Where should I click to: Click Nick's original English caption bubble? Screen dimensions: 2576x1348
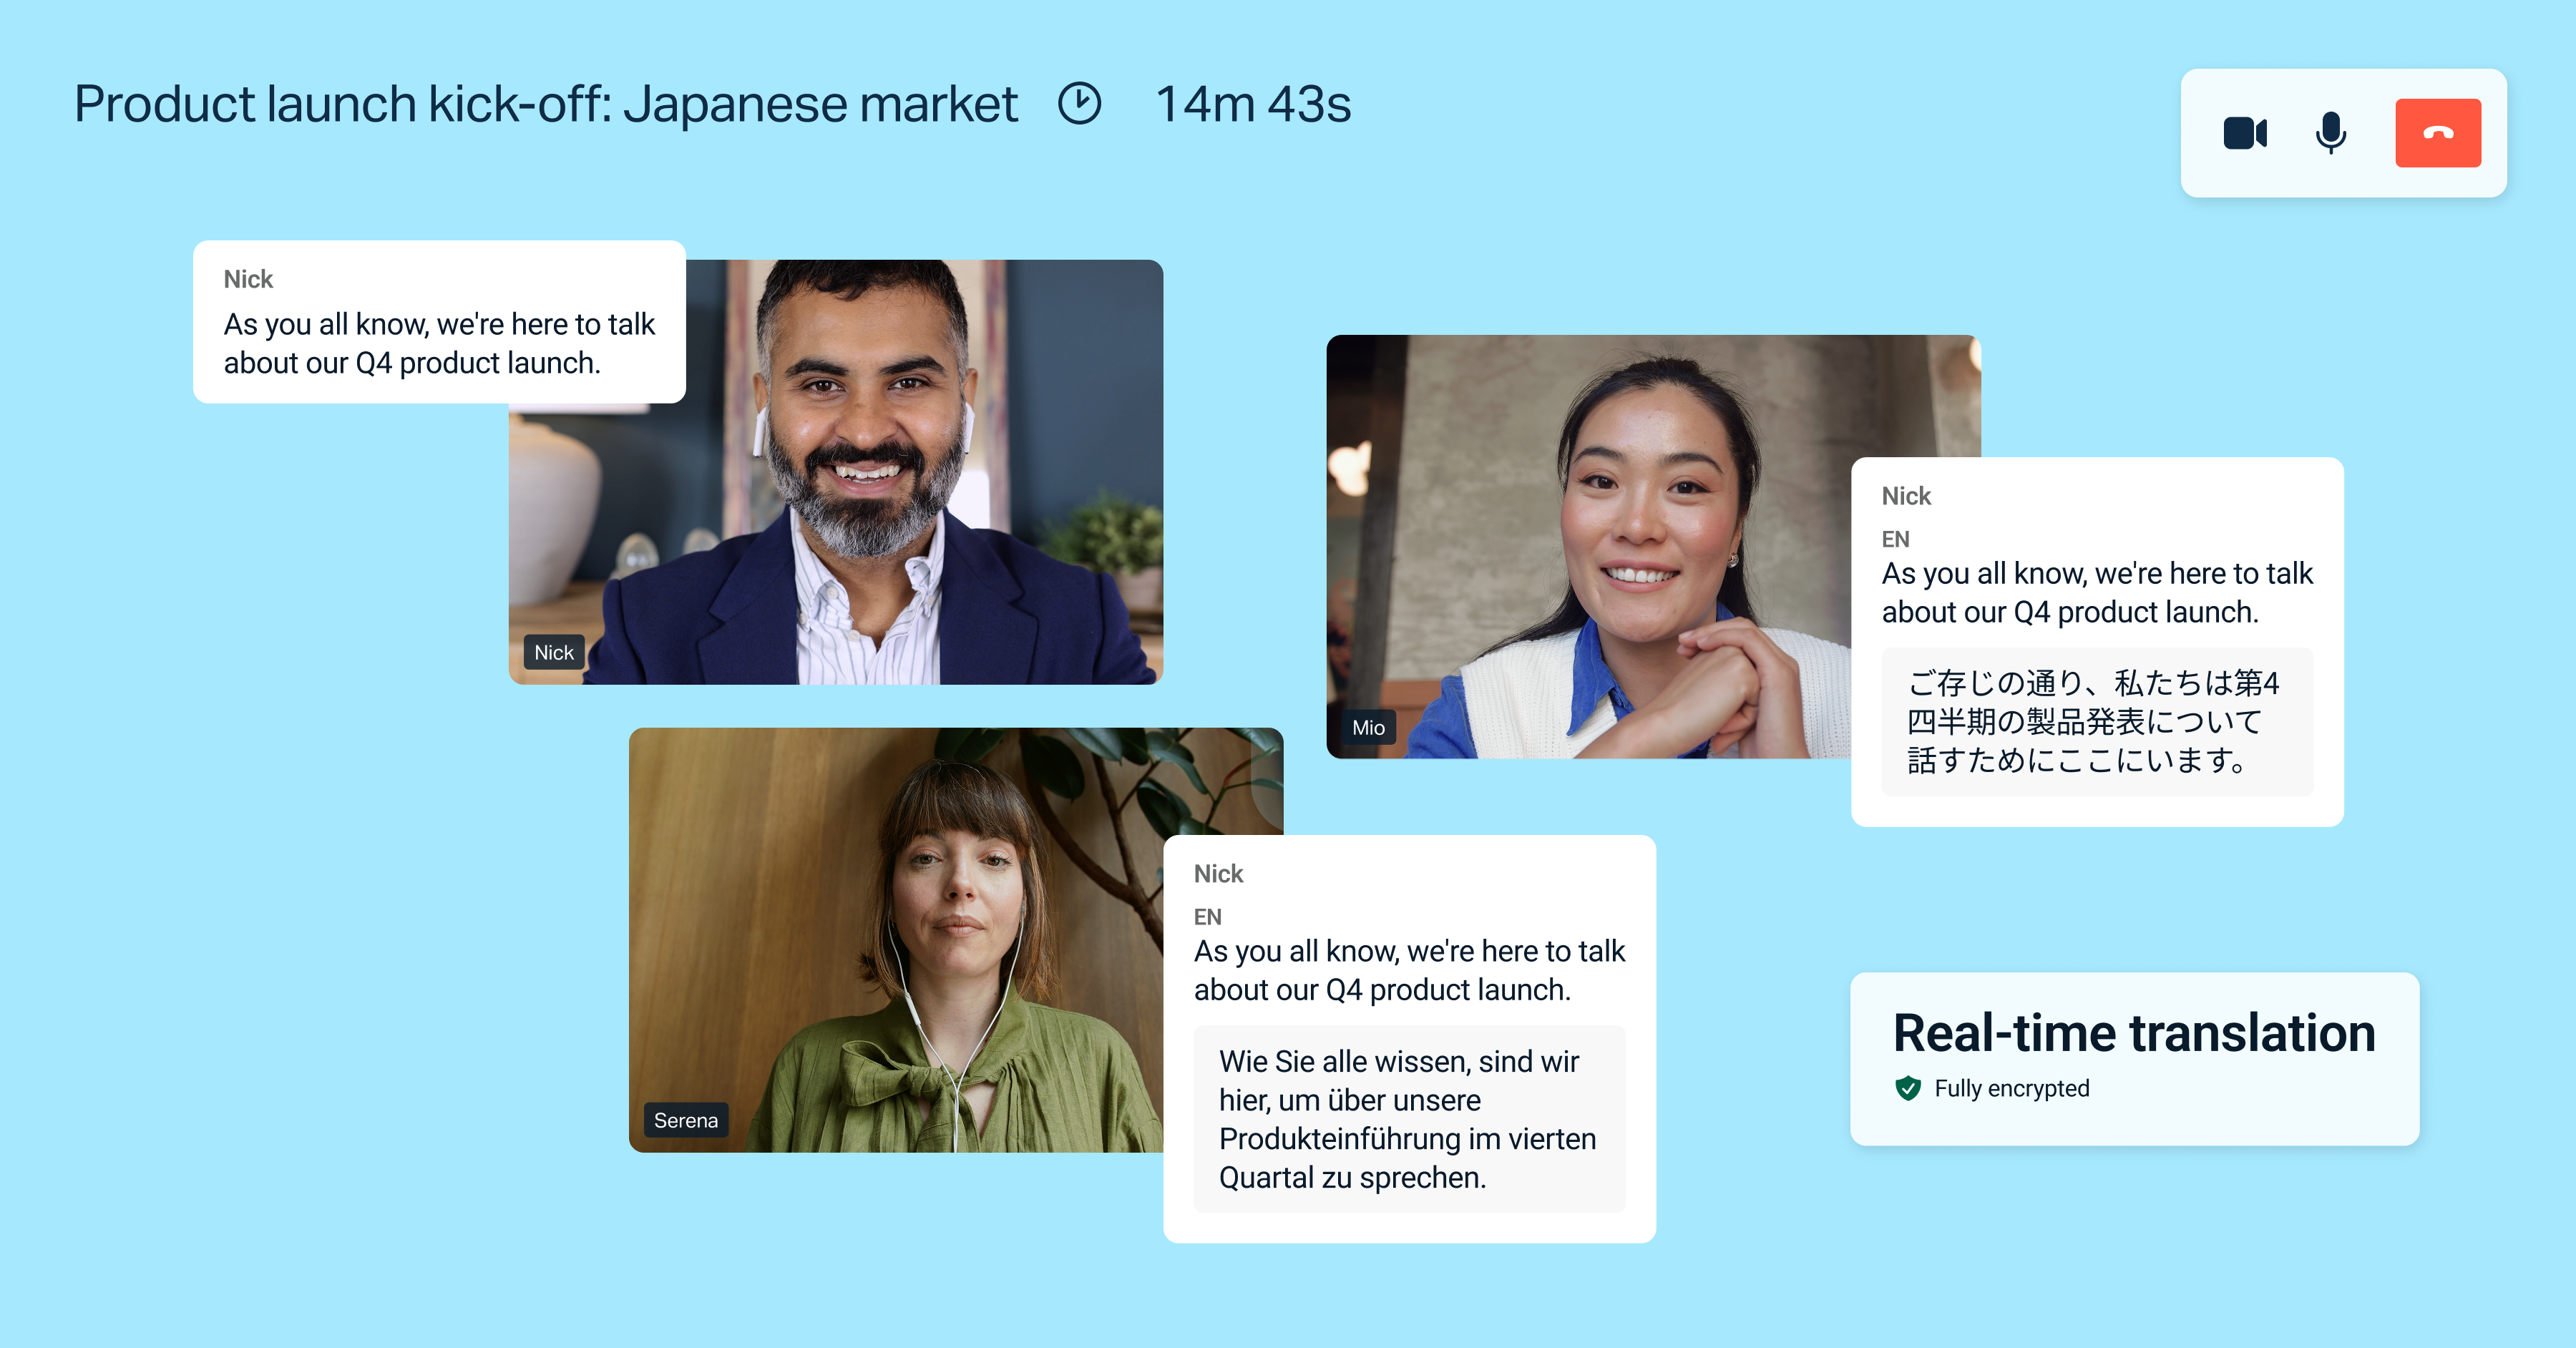pos(438,322)
